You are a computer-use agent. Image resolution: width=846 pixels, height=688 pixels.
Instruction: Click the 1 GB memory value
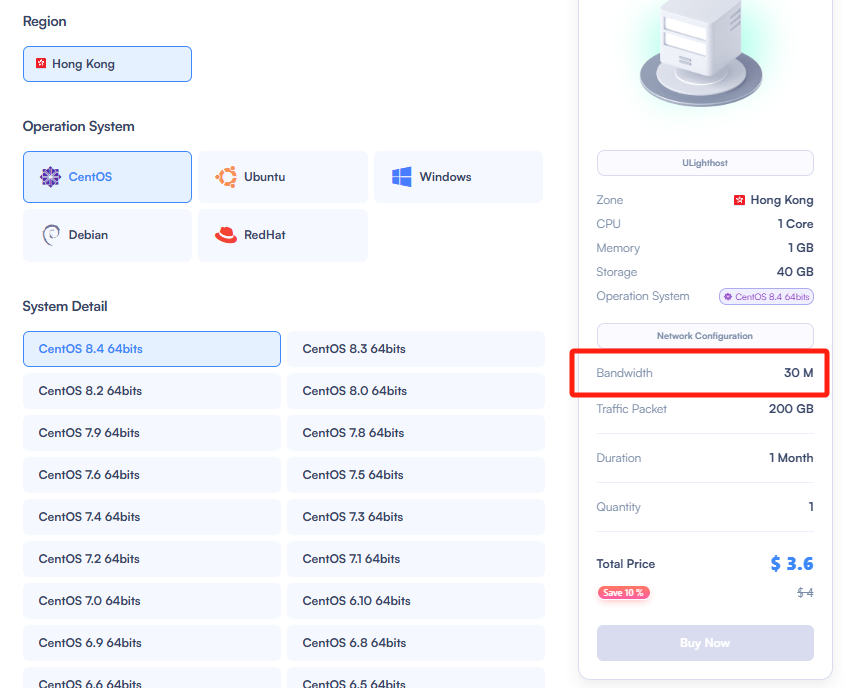(x=801, y=248)
